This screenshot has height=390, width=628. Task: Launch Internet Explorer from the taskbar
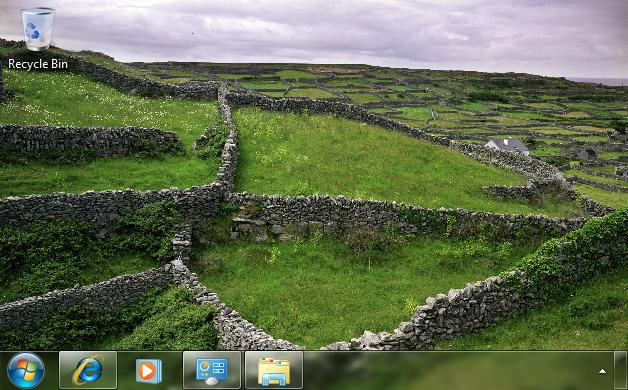(x=88, y=370)
